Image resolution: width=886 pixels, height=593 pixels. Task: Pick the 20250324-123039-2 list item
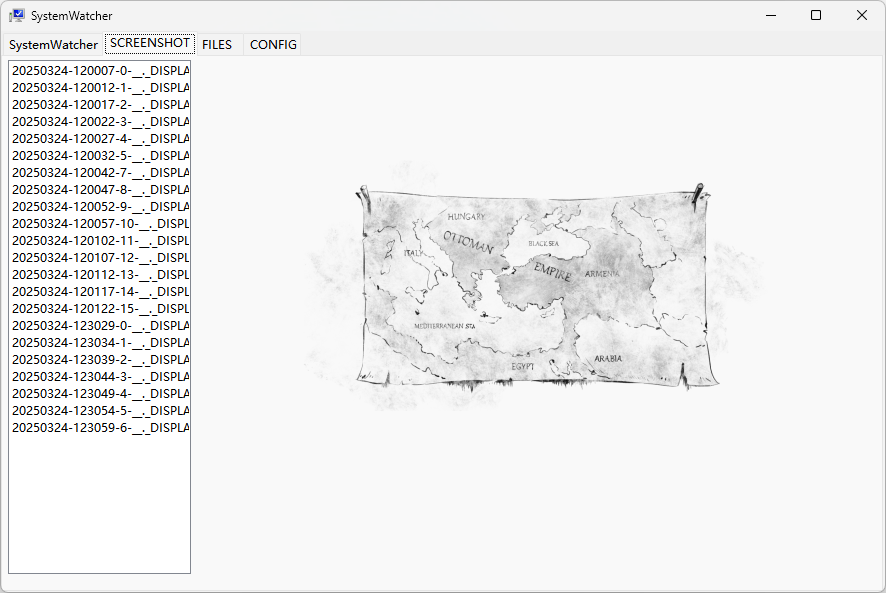100,360
